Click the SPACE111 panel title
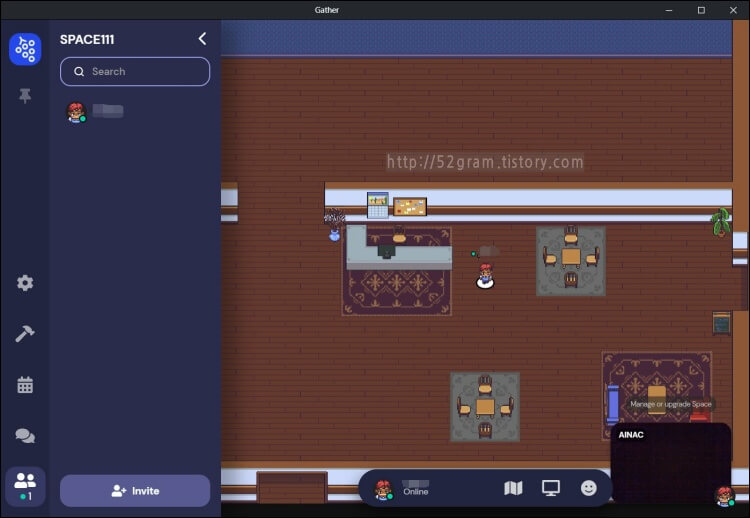Viewport: 750px width, 518px height. (87, 40)
